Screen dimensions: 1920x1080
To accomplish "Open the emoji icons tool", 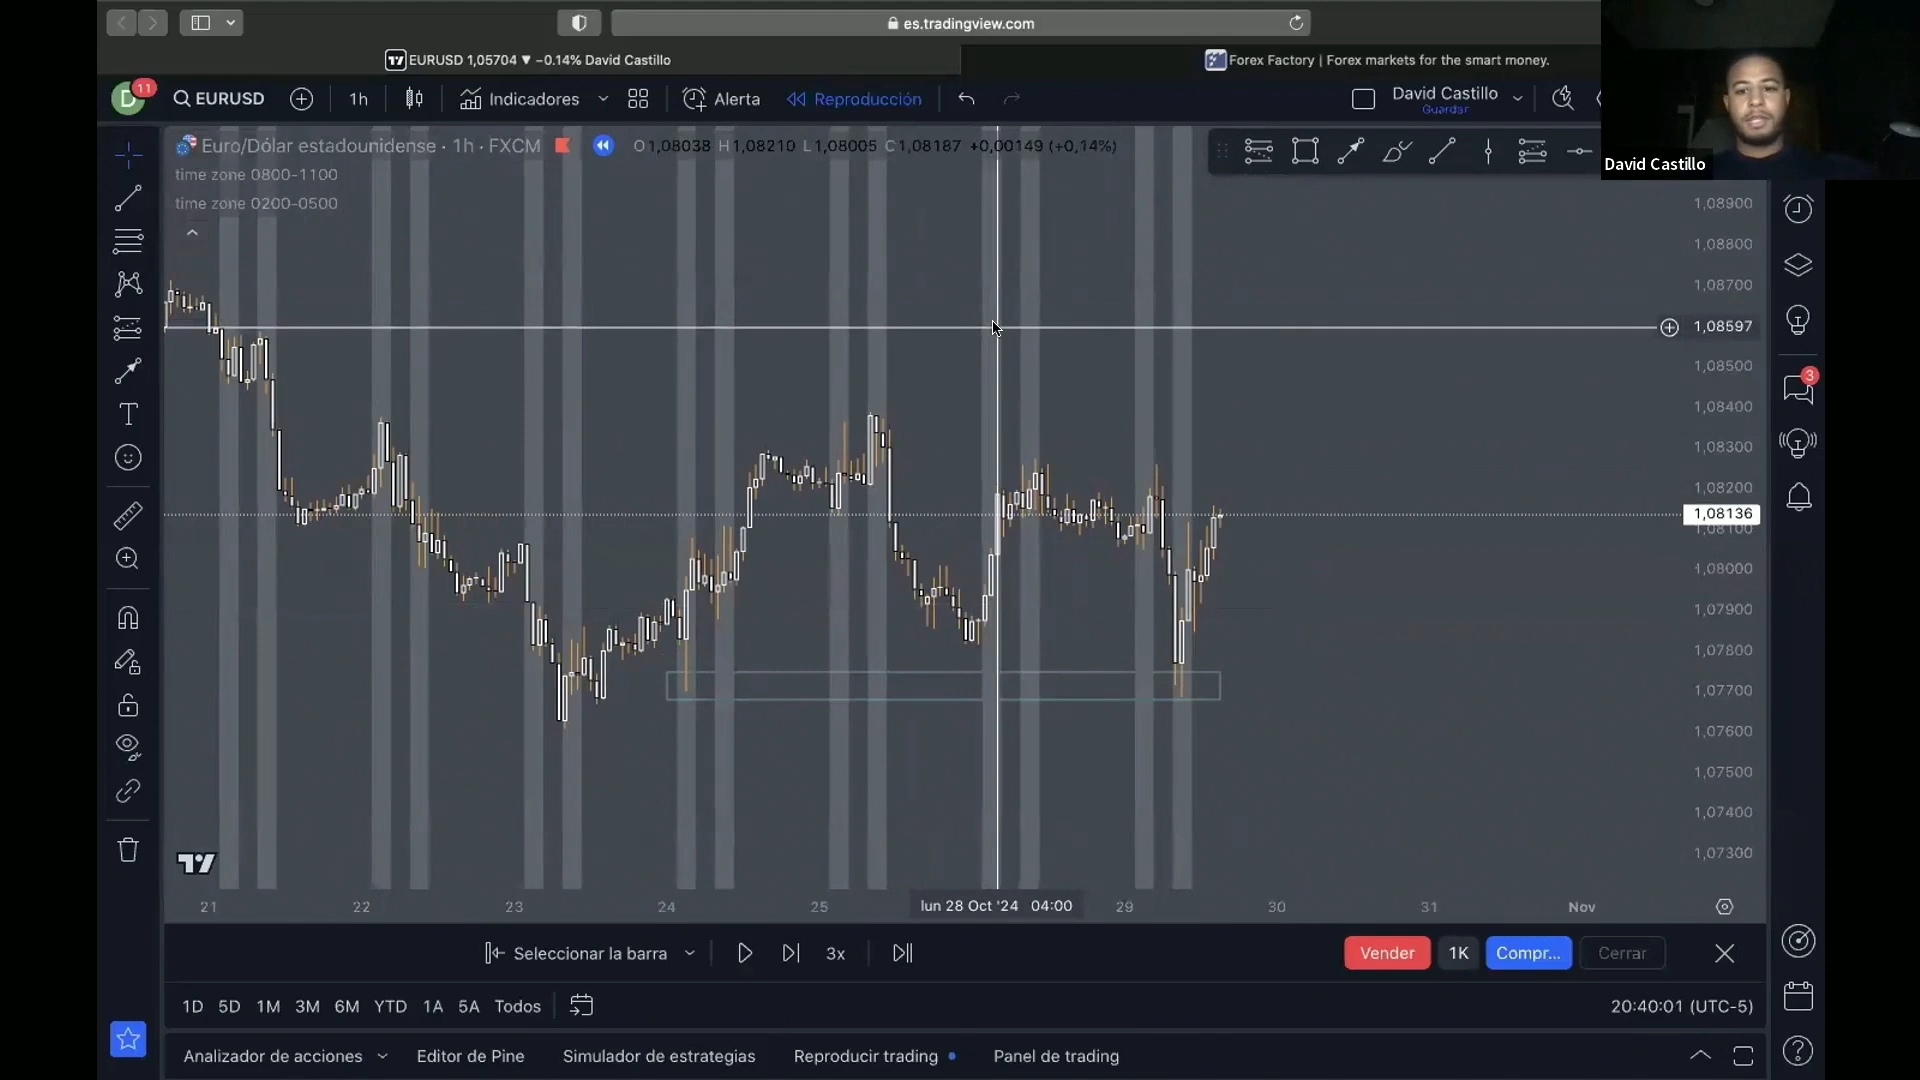I will point(128,458).
